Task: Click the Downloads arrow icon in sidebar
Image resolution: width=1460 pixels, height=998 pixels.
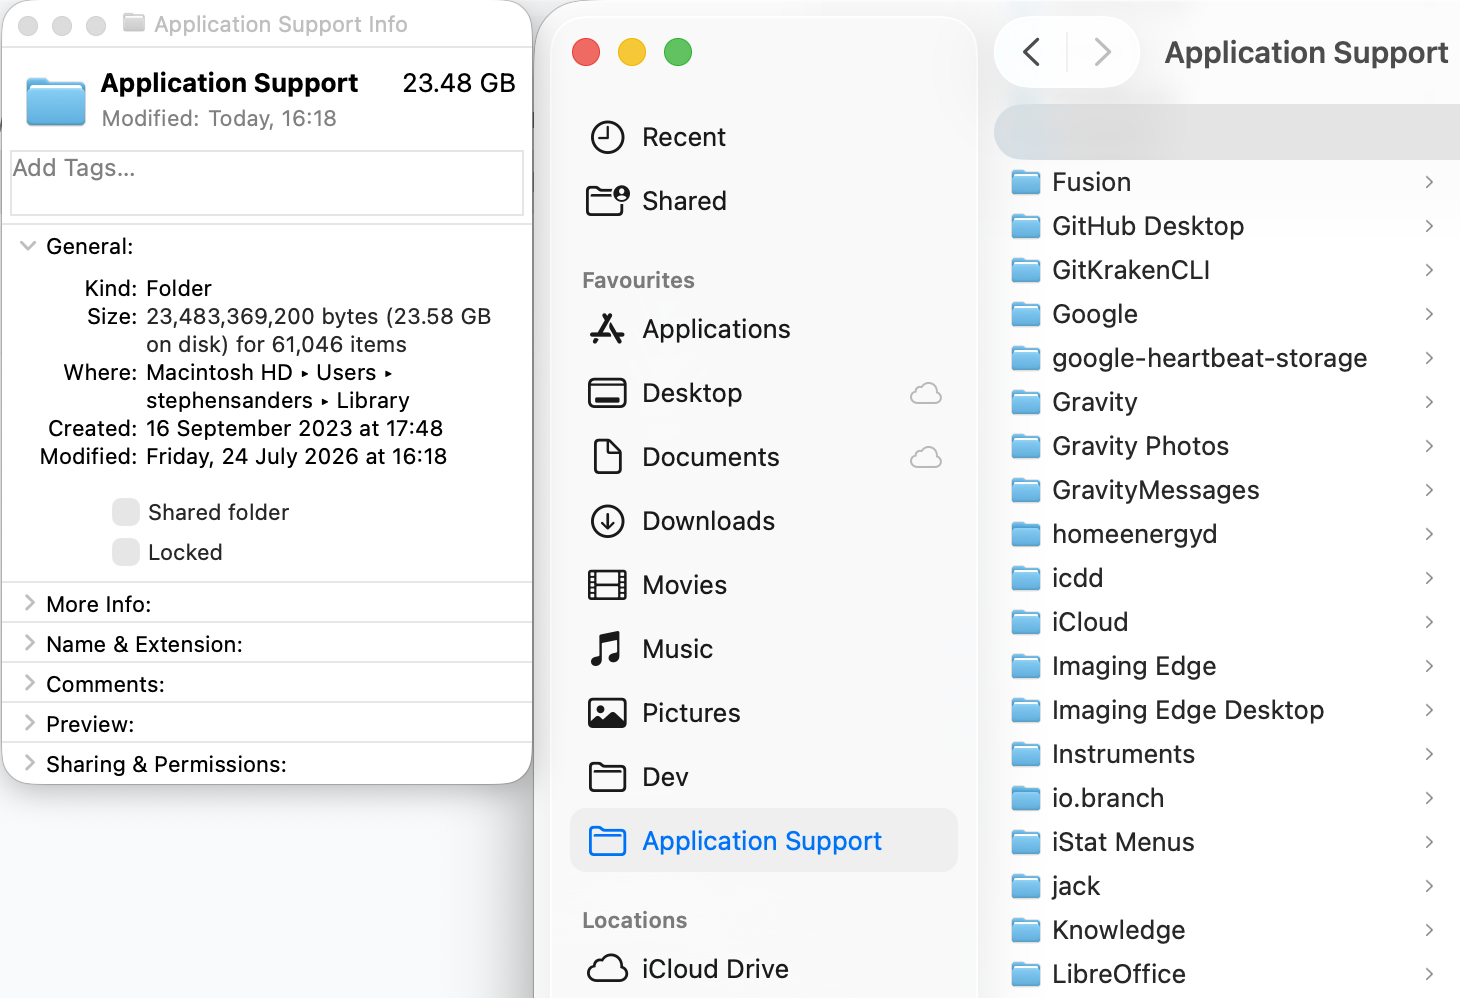Action: point(607,521)
